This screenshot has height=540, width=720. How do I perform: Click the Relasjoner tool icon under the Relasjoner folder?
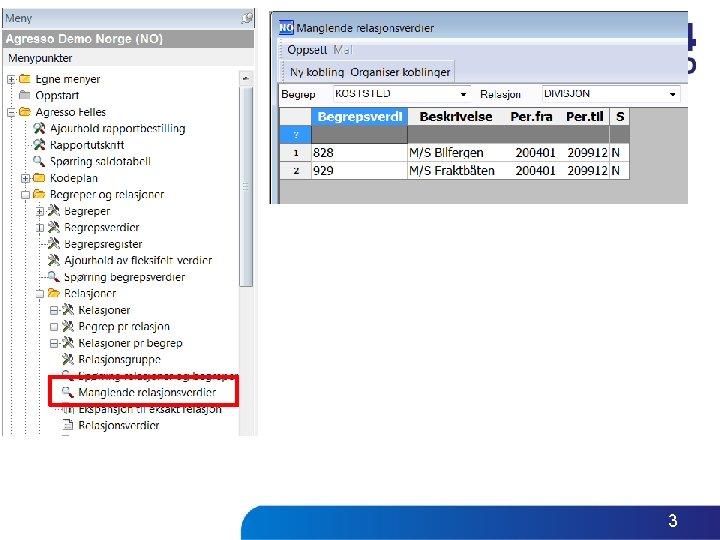pos(68,310)
